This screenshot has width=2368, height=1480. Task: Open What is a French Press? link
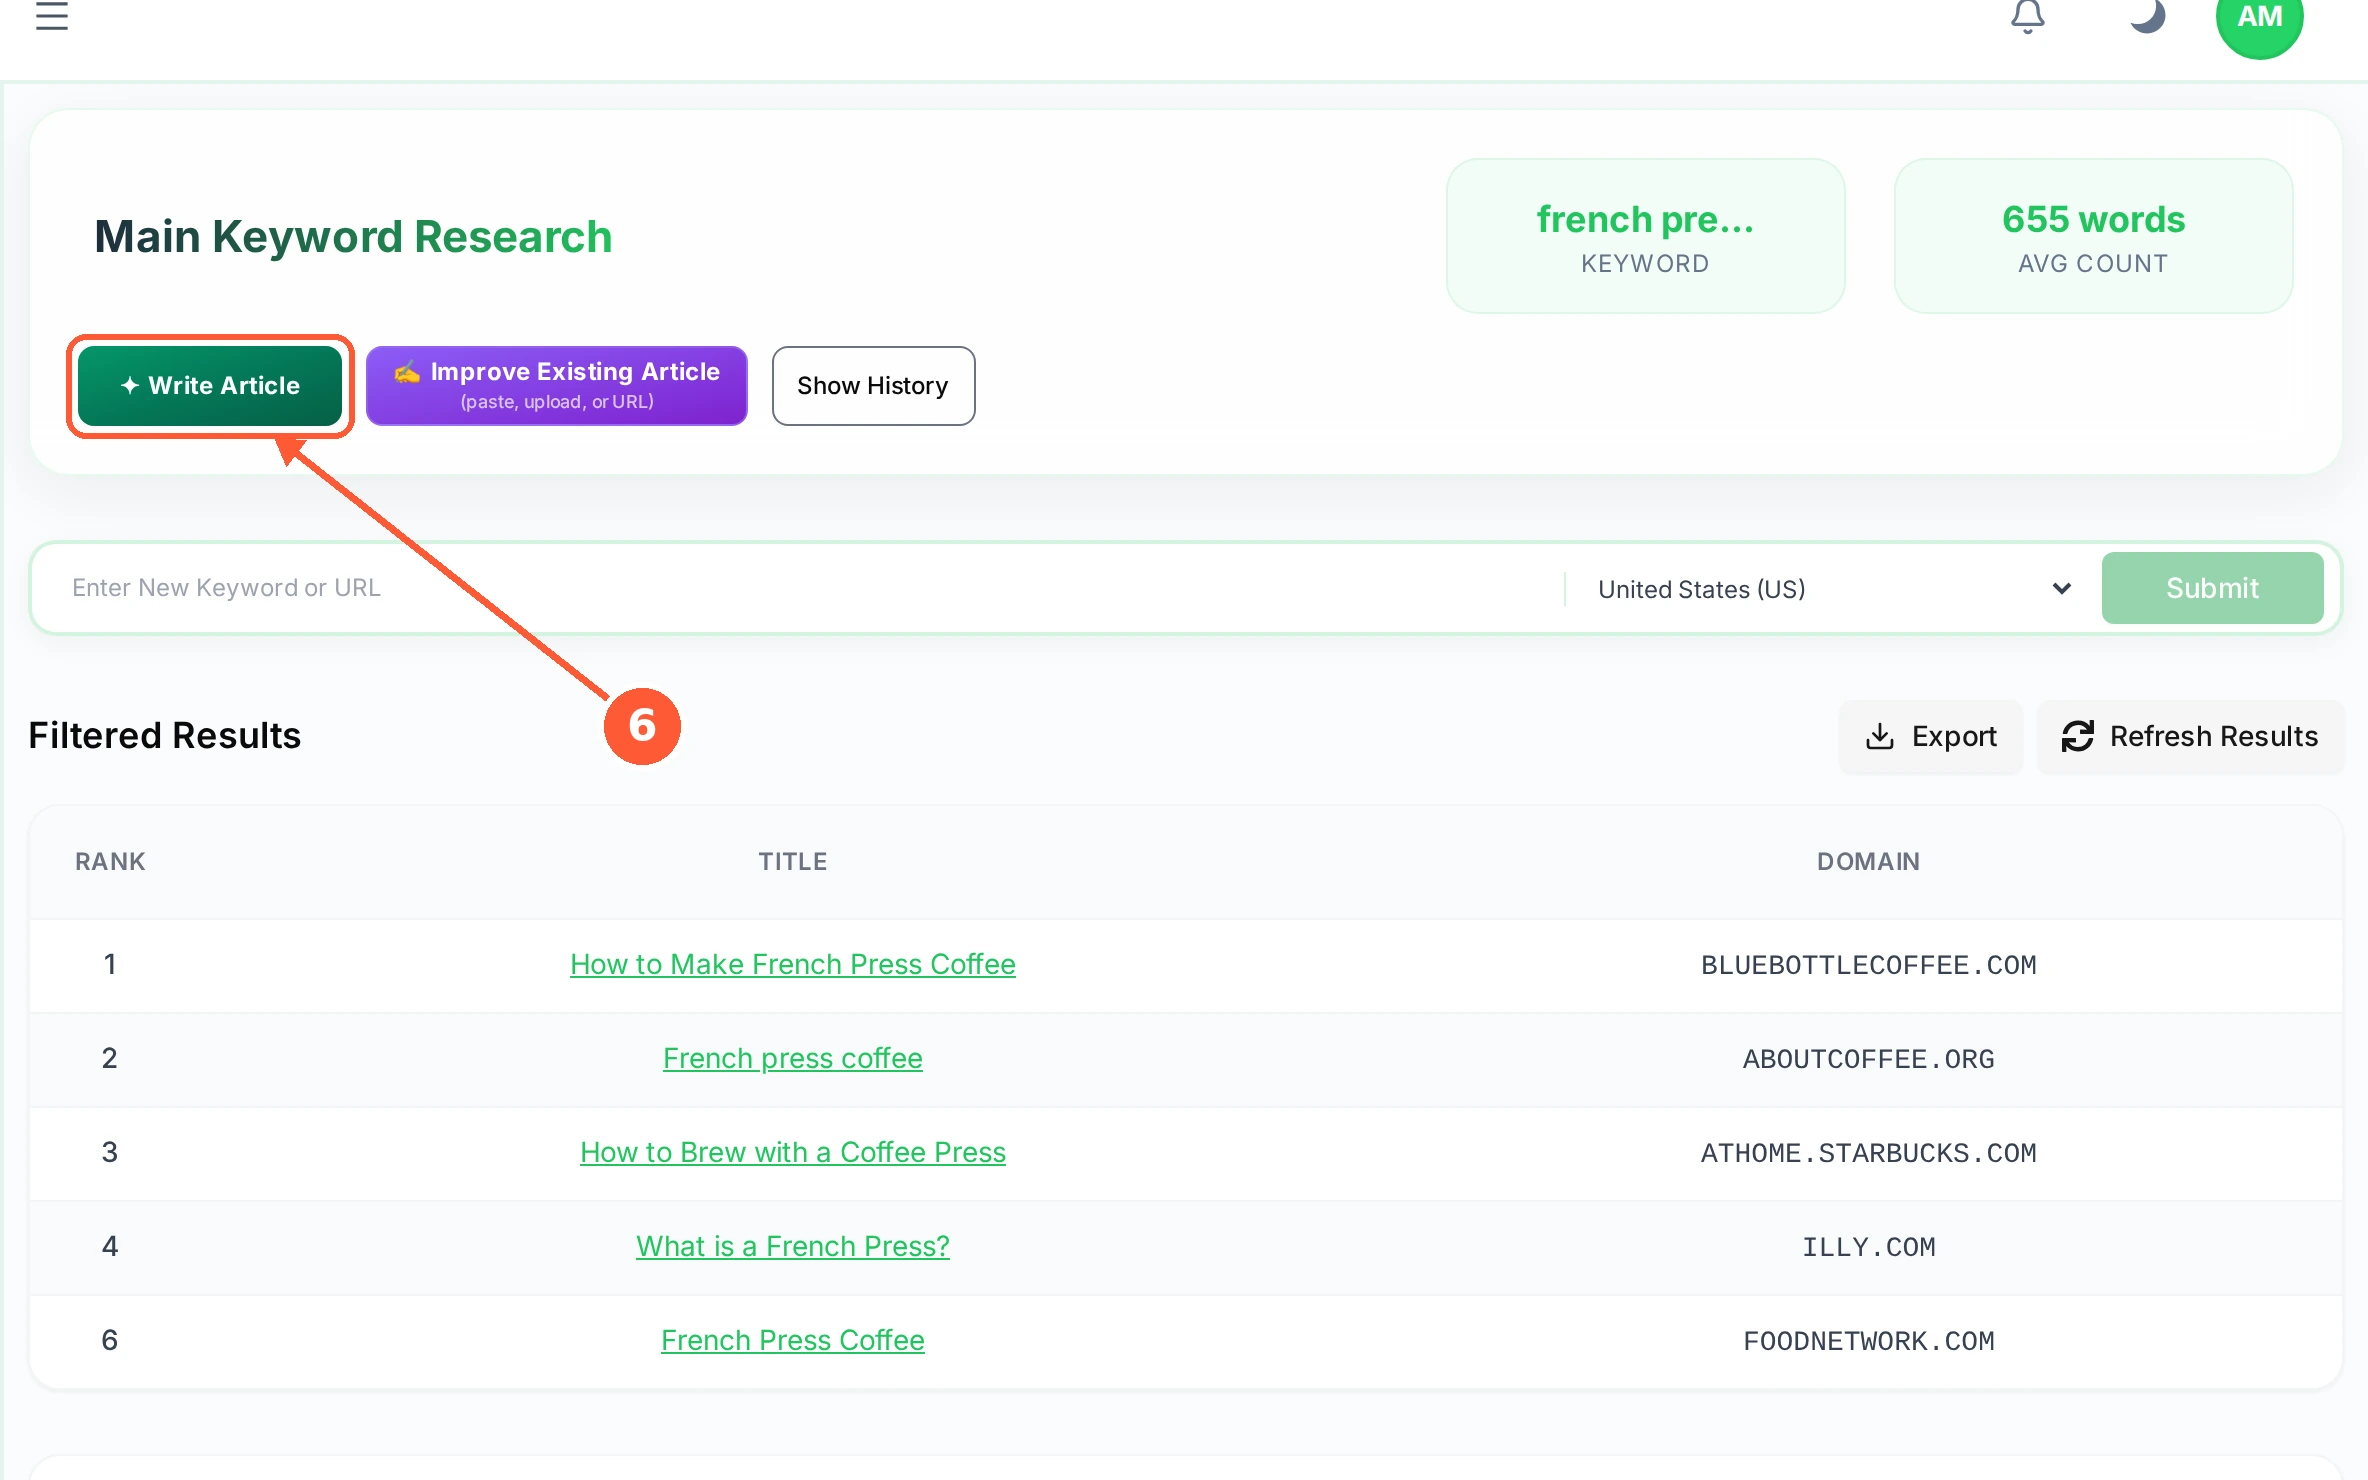tap(793, 1246)
